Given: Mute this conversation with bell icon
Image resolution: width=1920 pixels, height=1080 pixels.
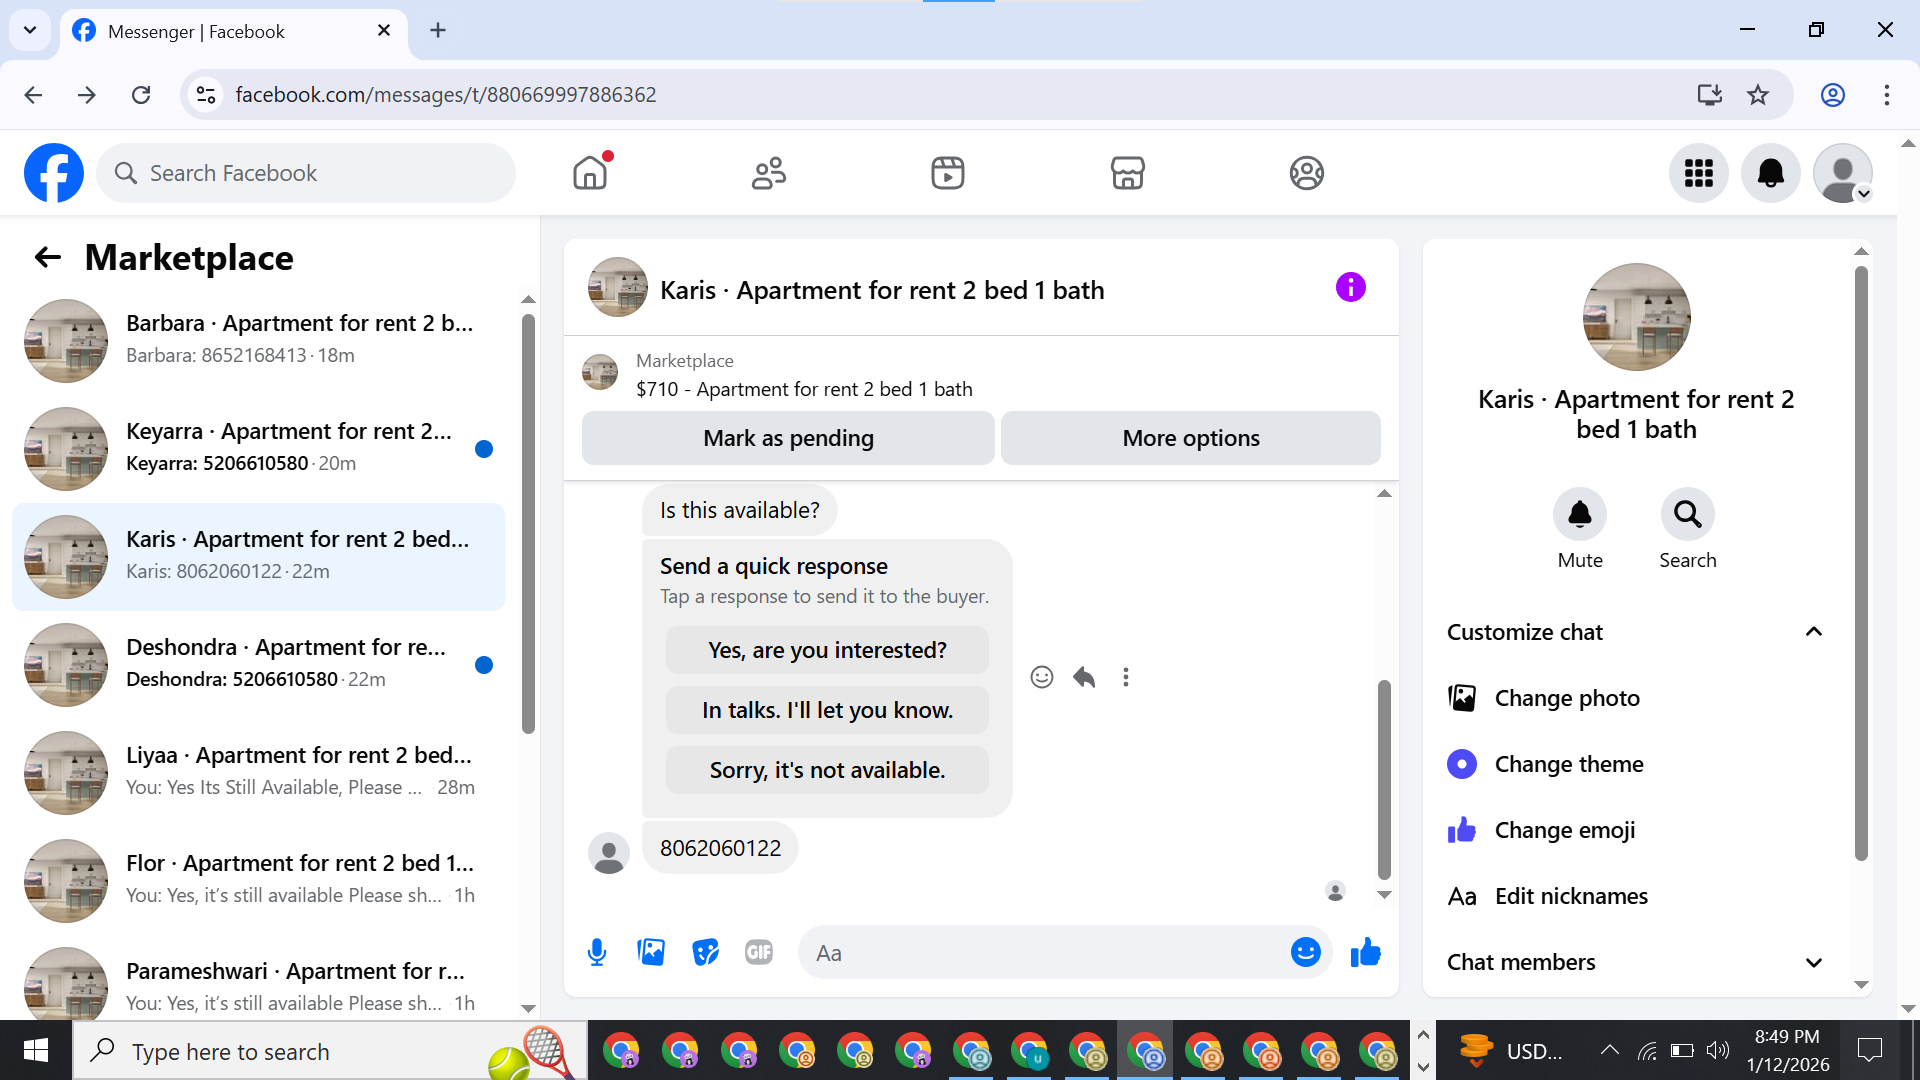Looking at the screenshot, I should 1579,514.
